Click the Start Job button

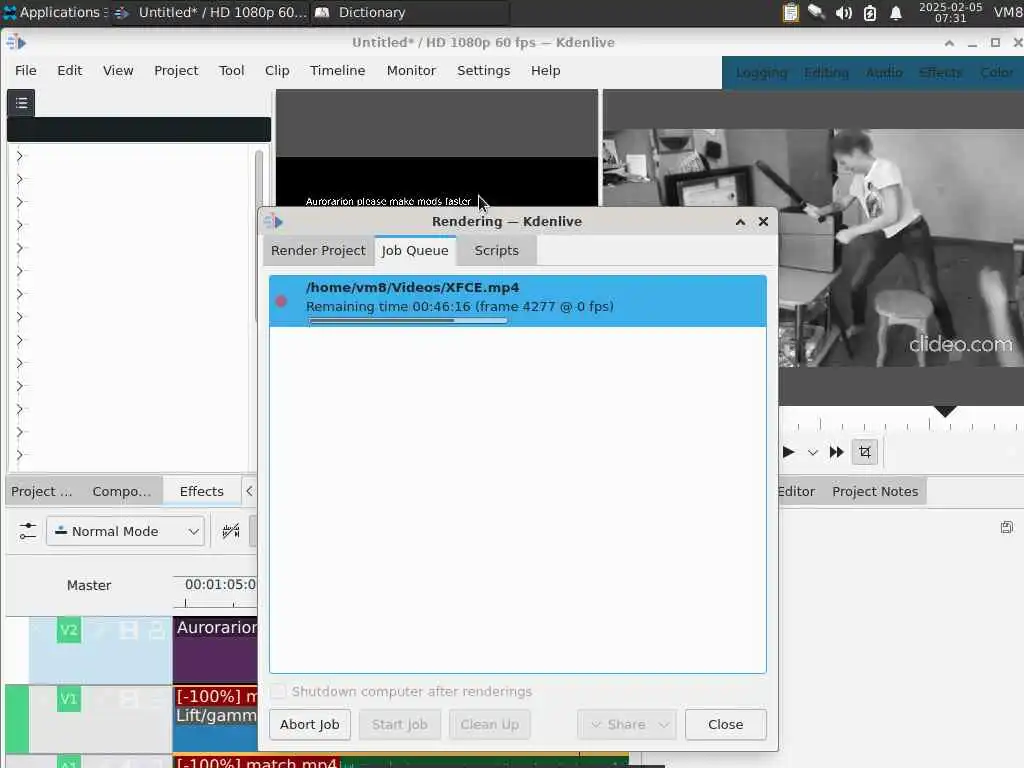point(400,724)
